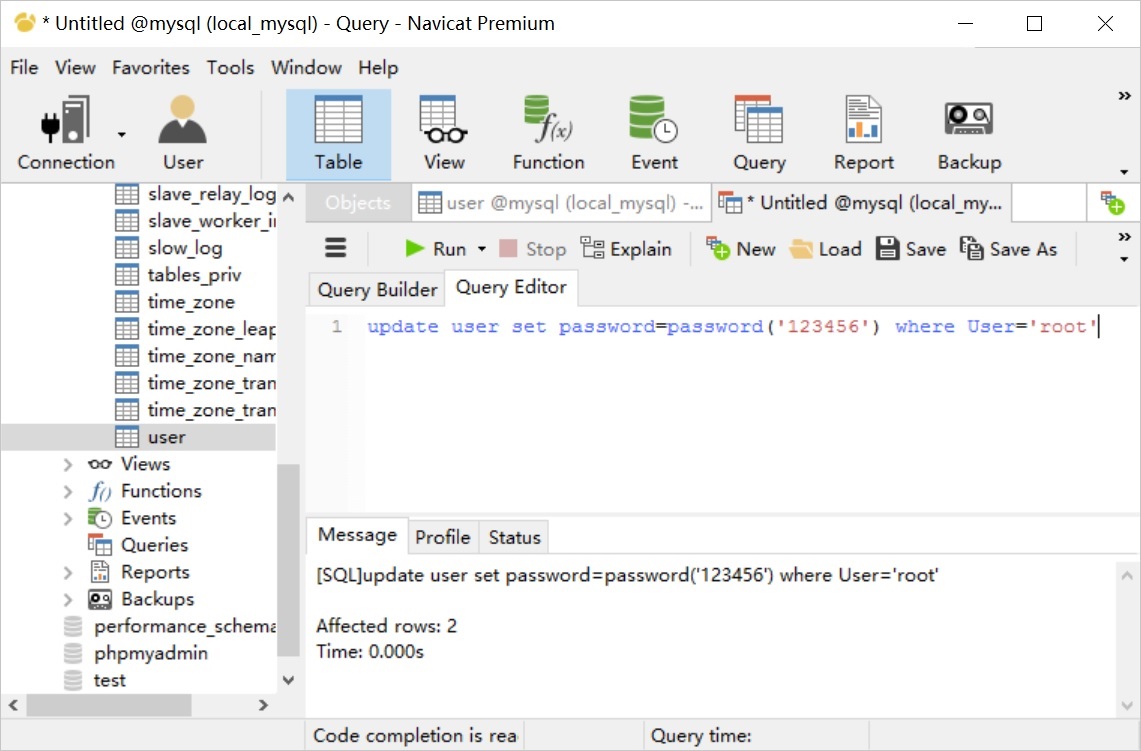The image size is (1141, 751).
Task: Click the 'Affected rows: 2' message text
Action: tap(386, 626)
